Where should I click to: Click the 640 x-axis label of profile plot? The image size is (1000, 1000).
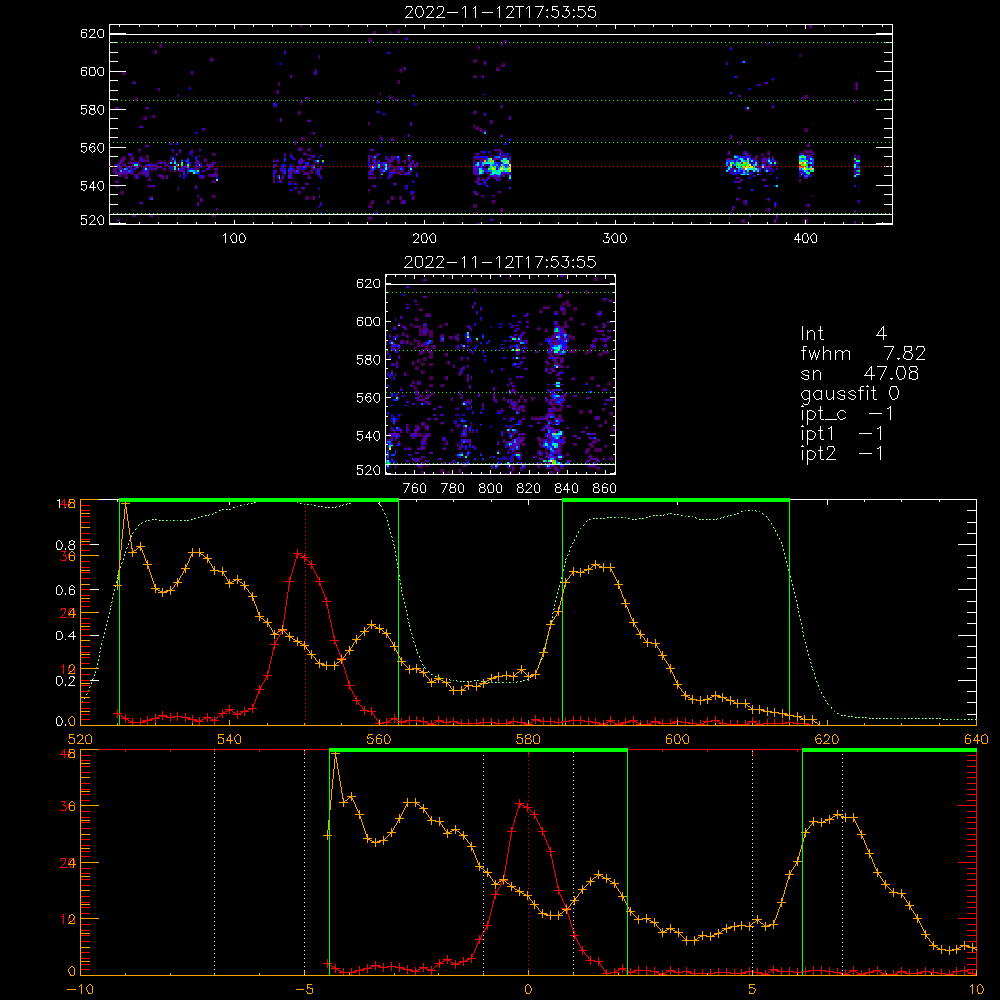point(976,740)
